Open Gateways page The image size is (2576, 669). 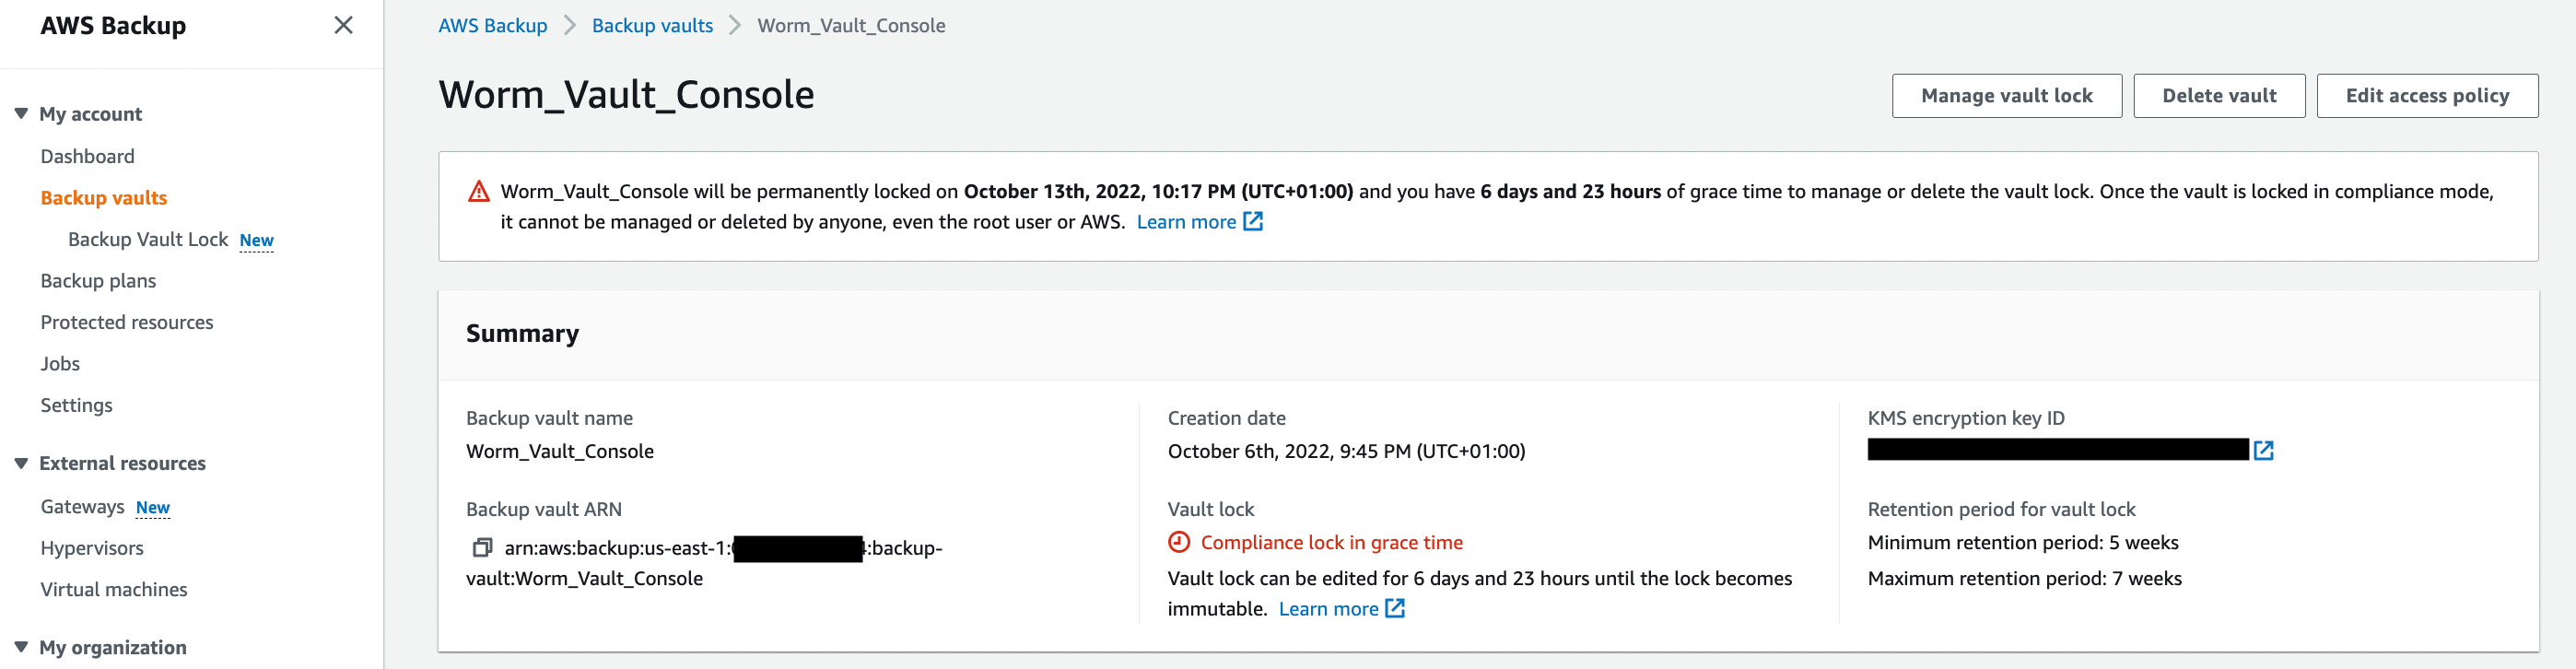click(x=82, y=507)
